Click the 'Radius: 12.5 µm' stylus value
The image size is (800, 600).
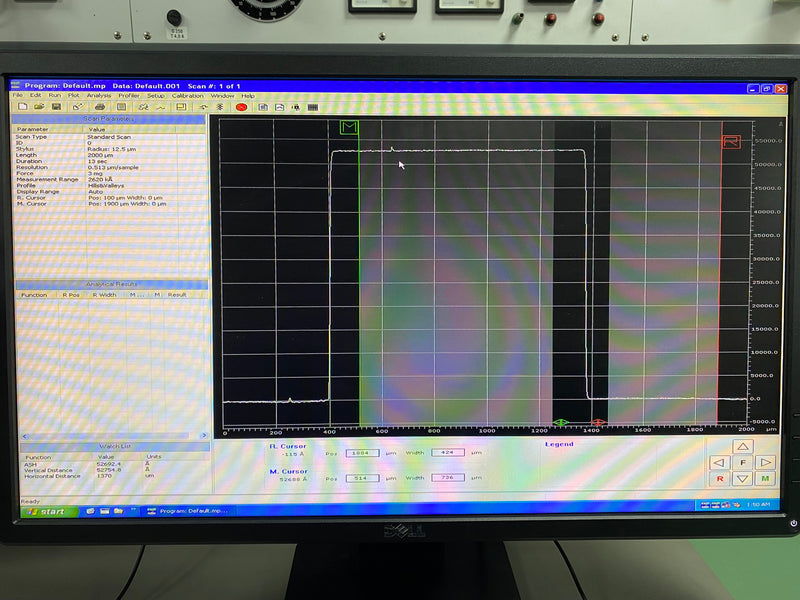point(112,149)
